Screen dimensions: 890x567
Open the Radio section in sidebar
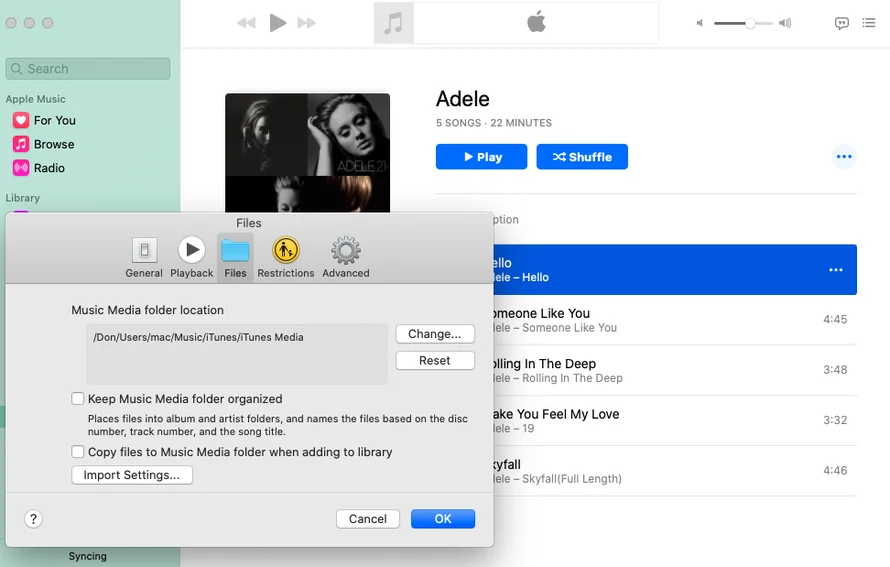(x=48, y=168)
